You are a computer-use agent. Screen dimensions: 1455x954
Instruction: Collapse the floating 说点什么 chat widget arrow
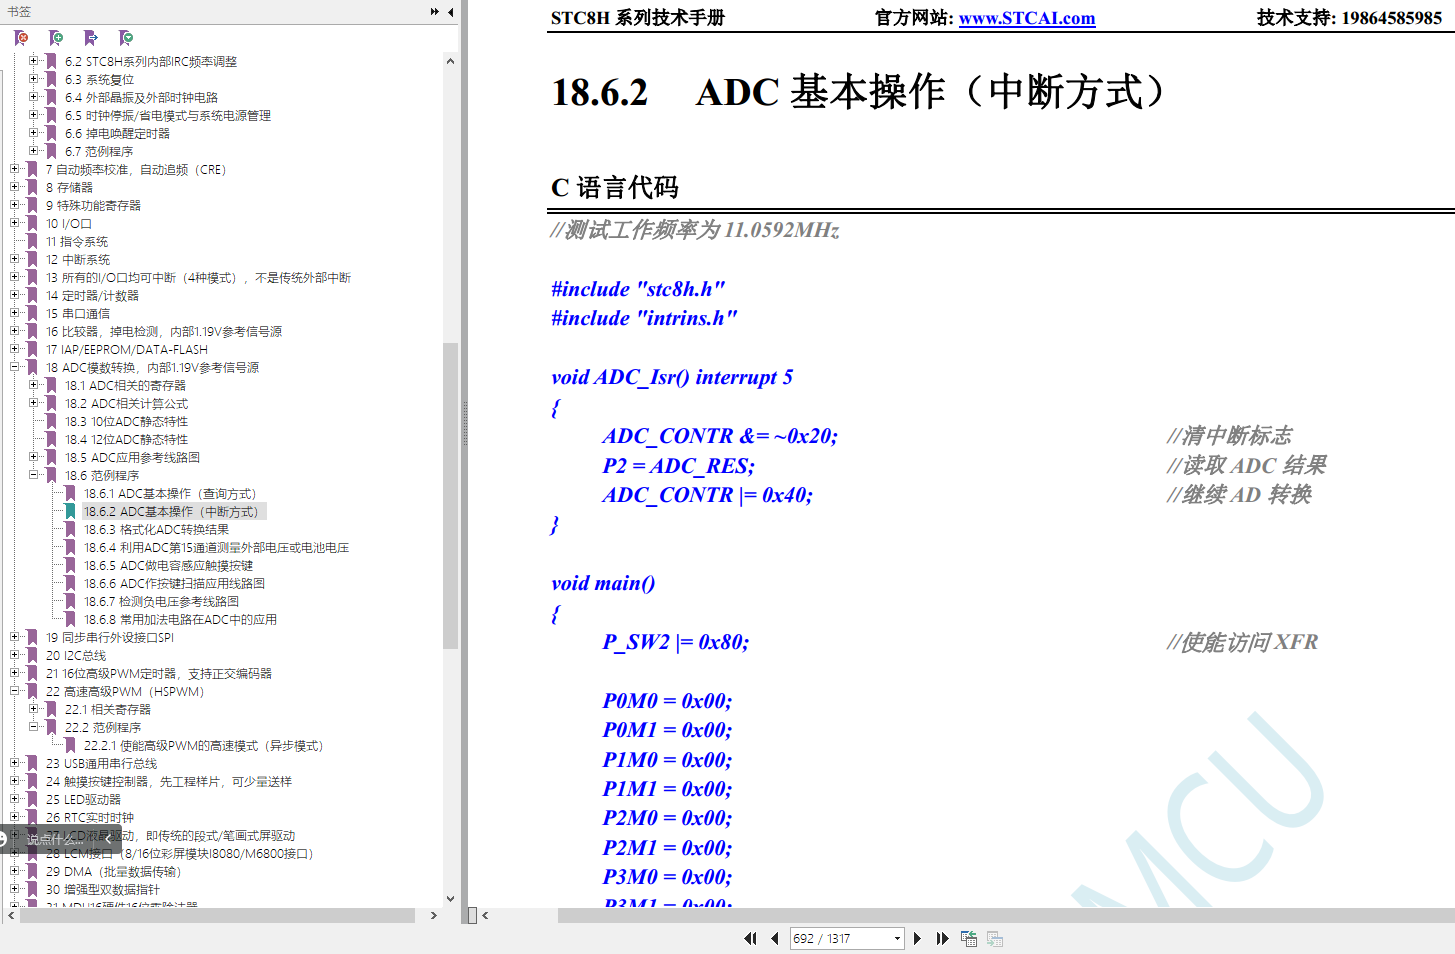tap(108, 839)
